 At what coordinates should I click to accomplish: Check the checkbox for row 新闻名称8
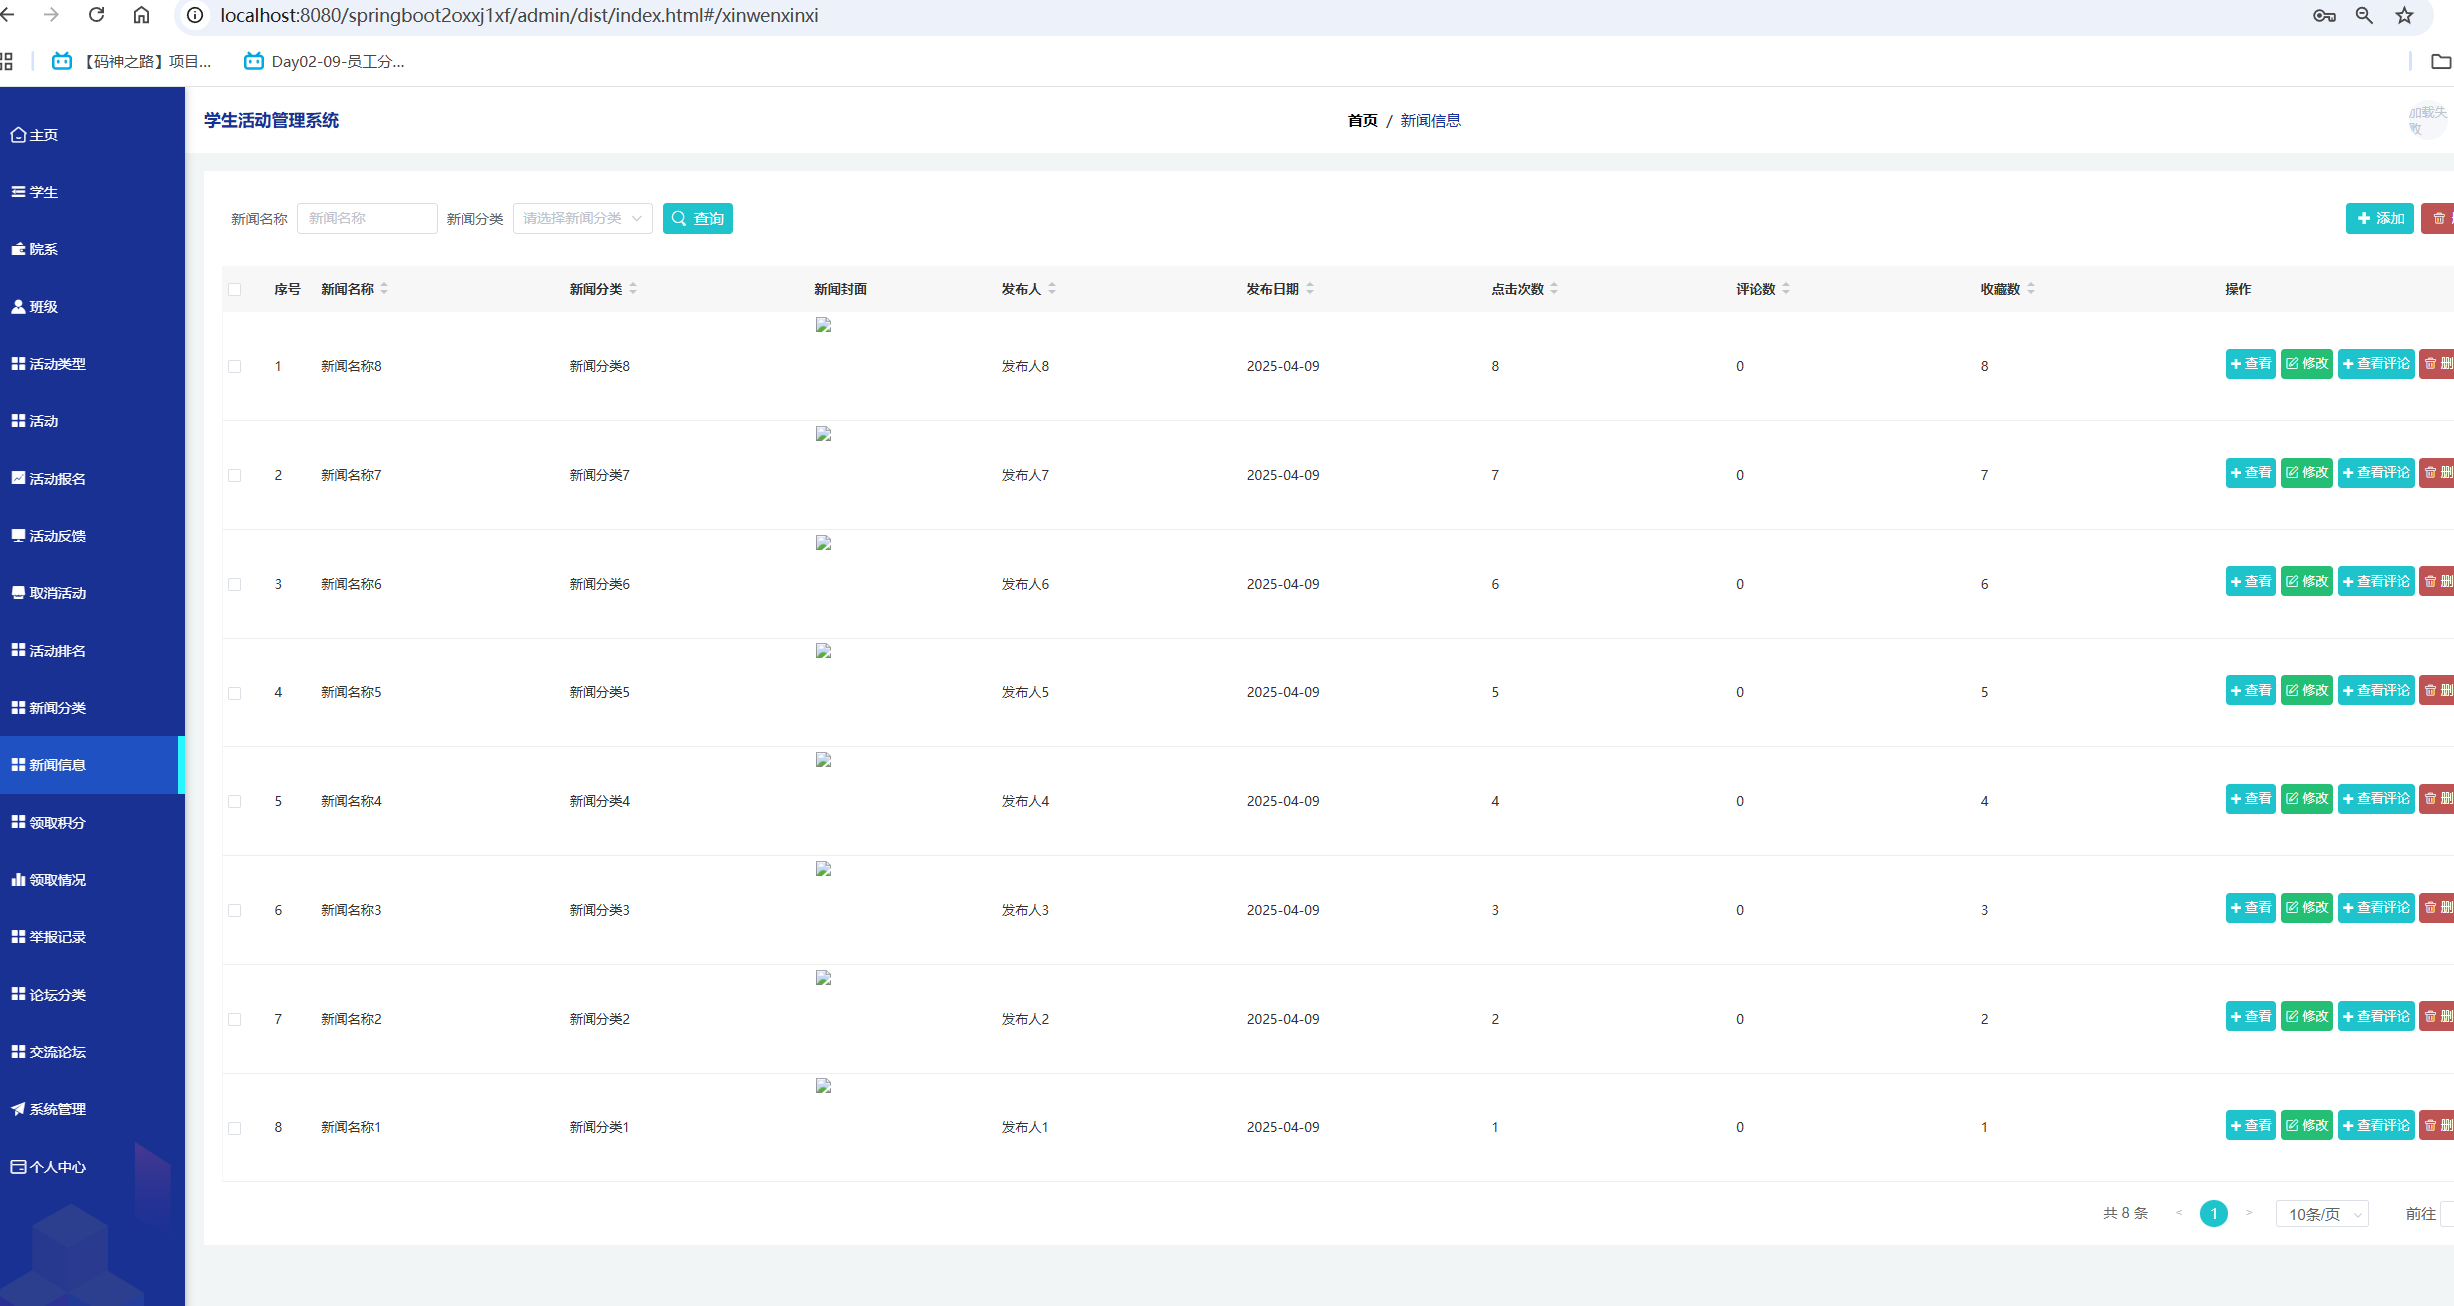[x=235, y=367]
